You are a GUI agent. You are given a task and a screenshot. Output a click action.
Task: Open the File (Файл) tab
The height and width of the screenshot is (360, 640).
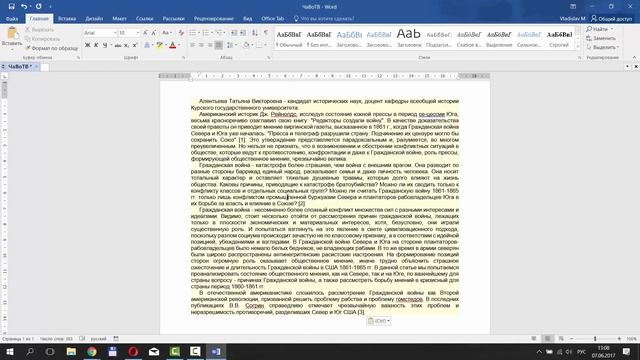[x=12, y=19]
